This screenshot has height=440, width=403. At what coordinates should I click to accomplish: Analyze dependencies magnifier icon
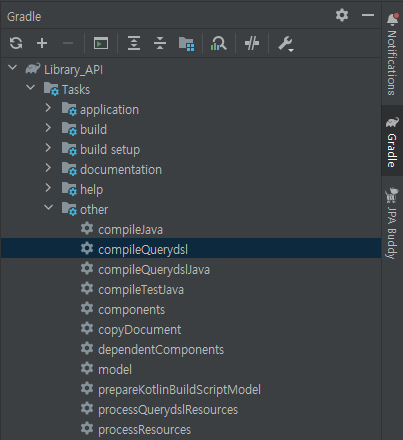(x=219, y=43)
